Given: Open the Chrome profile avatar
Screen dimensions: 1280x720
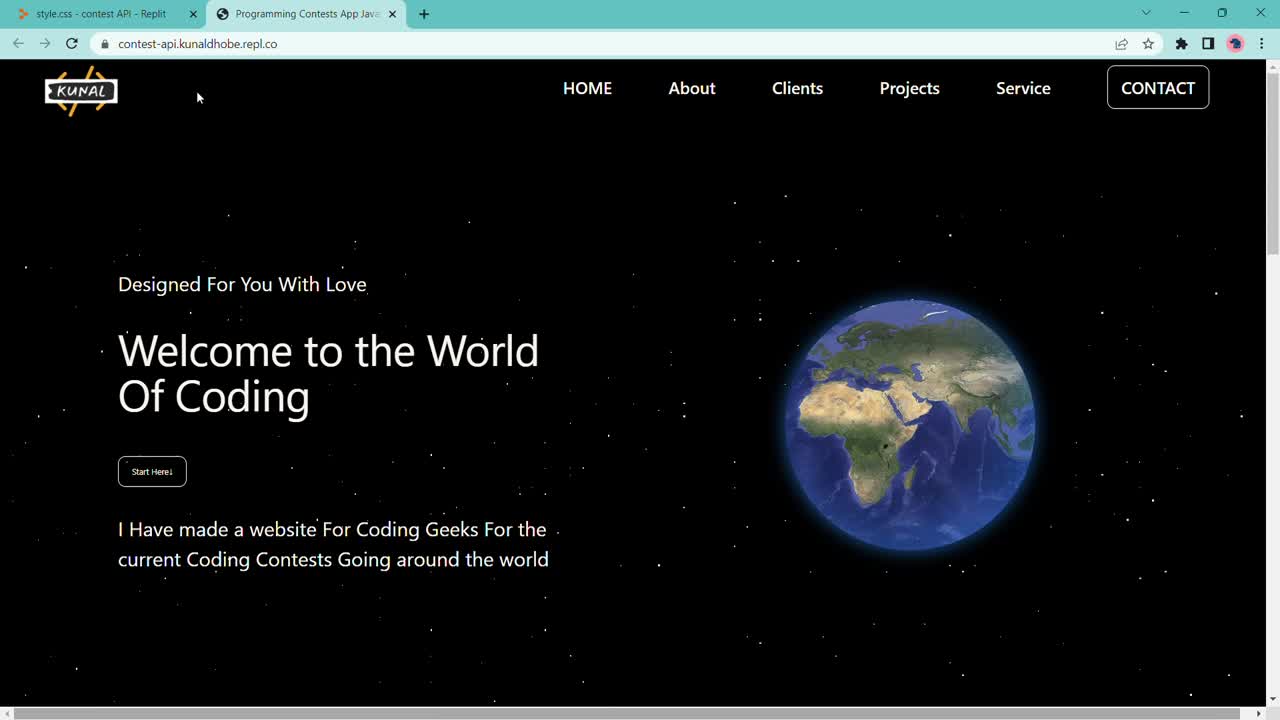Looking at the screenshot, I should 1235,44.
